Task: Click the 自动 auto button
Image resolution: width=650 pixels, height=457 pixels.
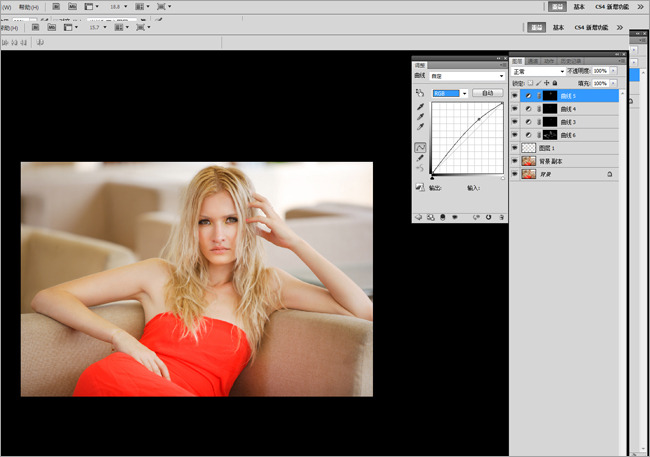Action: [488, 93]
